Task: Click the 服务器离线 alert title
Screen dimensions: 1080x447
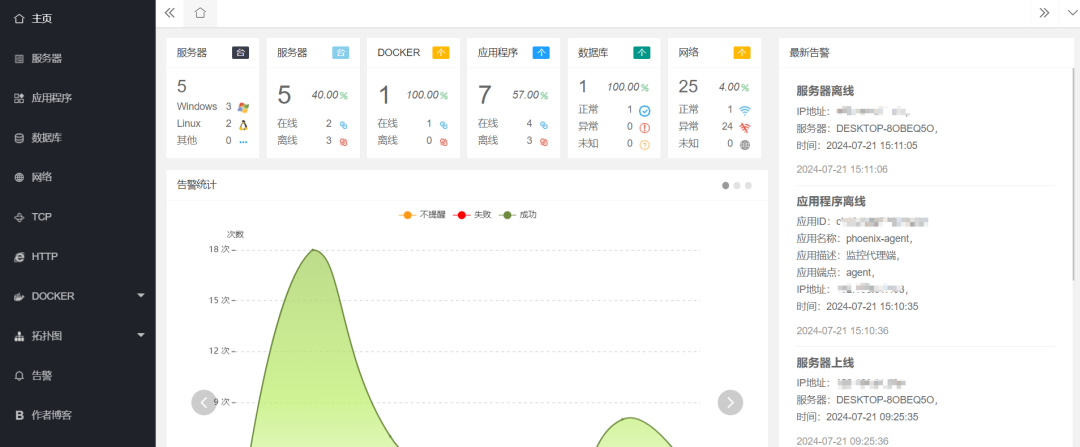Action: click(x=825, y=90)
